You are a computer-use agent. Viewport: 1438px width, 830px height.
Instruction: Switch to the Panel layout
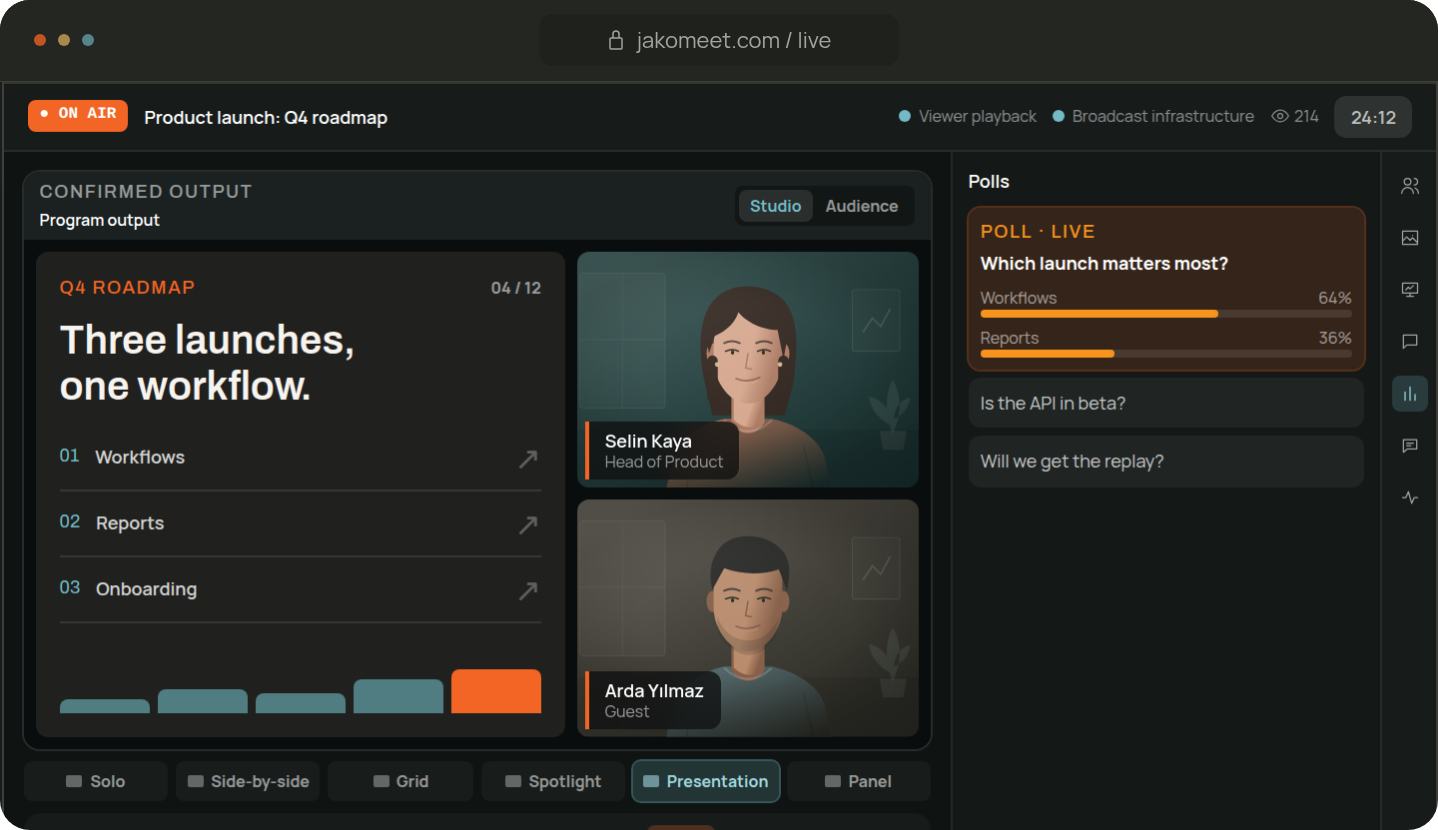pos(859,782)
